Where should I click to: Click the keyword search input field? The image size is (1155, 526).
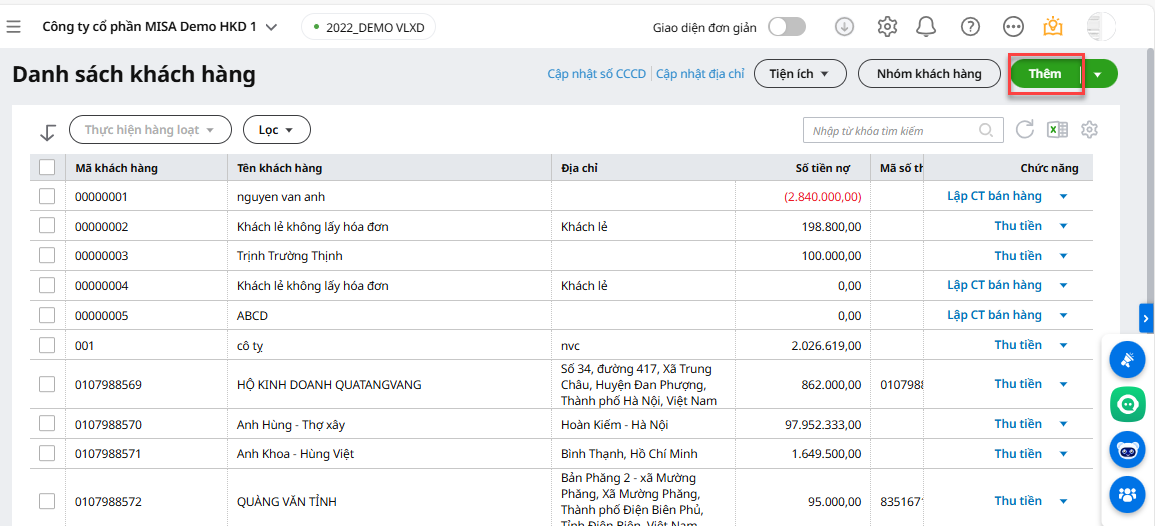[890, 131]
